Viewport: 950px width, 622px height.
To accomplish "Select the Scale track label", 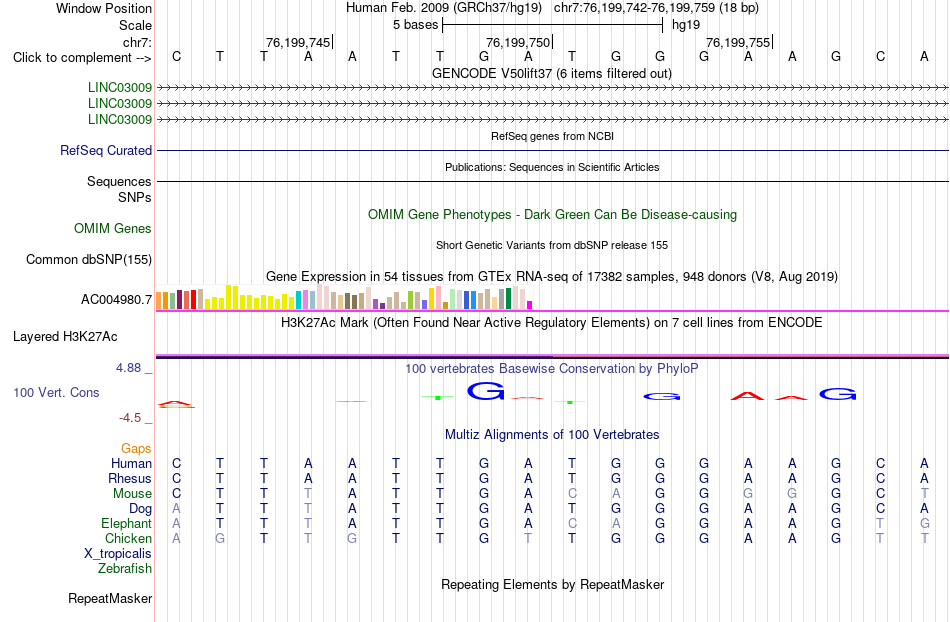I will 135,25.
